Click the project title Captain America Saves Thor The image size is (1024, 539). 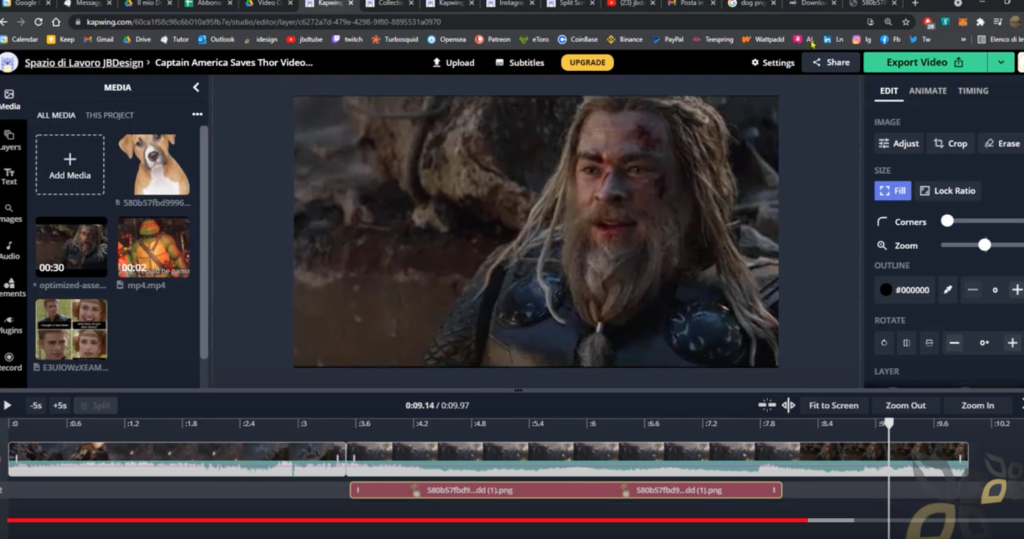(234, 63)
